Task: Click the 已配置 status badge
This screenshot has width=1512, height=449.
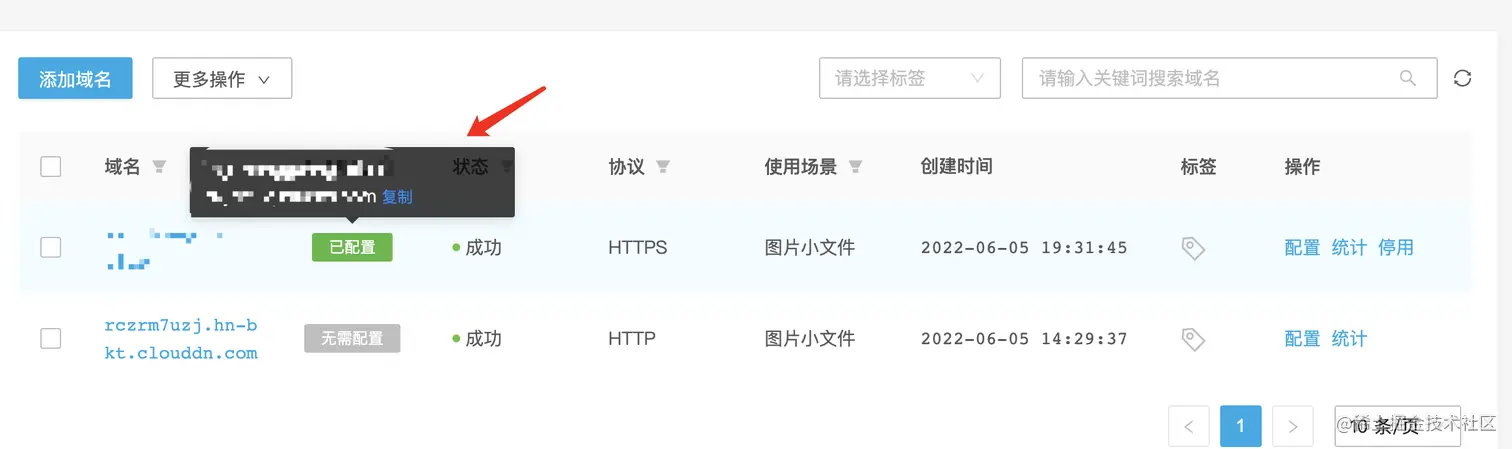Action: [x=352, y=248]
